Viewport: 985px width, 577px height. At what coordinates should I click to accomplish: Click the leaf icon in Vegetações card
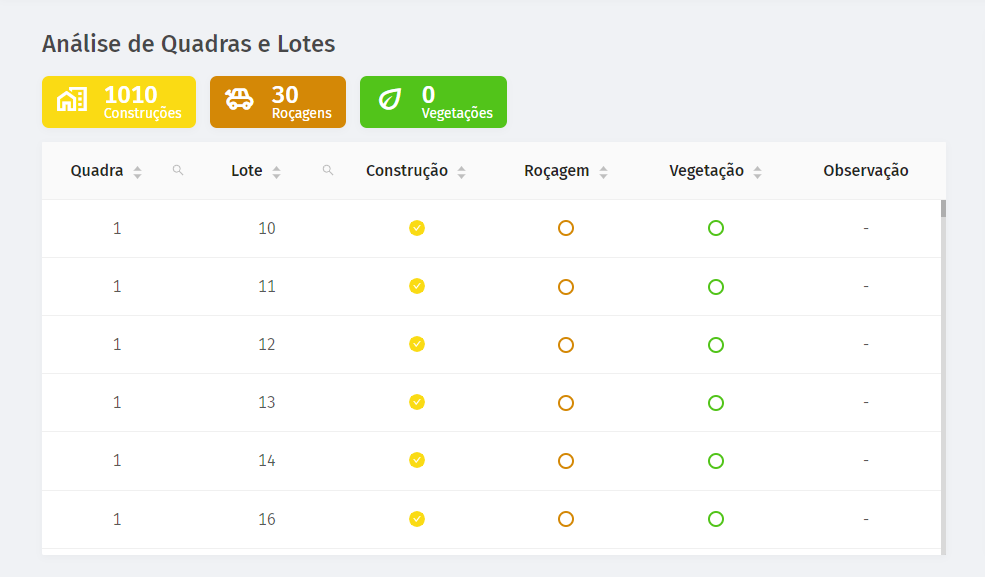pos(389,100)
